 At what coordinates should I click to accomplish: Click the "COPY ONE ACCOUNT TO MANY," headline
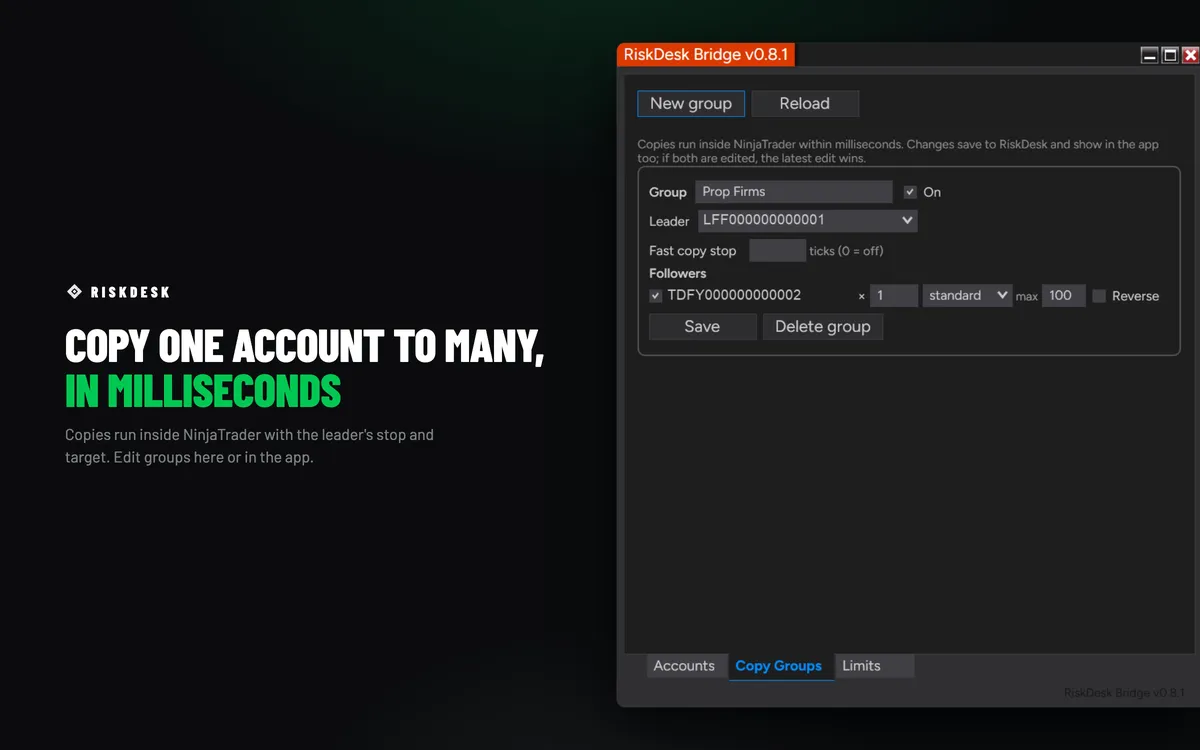[x=305, y=346]
